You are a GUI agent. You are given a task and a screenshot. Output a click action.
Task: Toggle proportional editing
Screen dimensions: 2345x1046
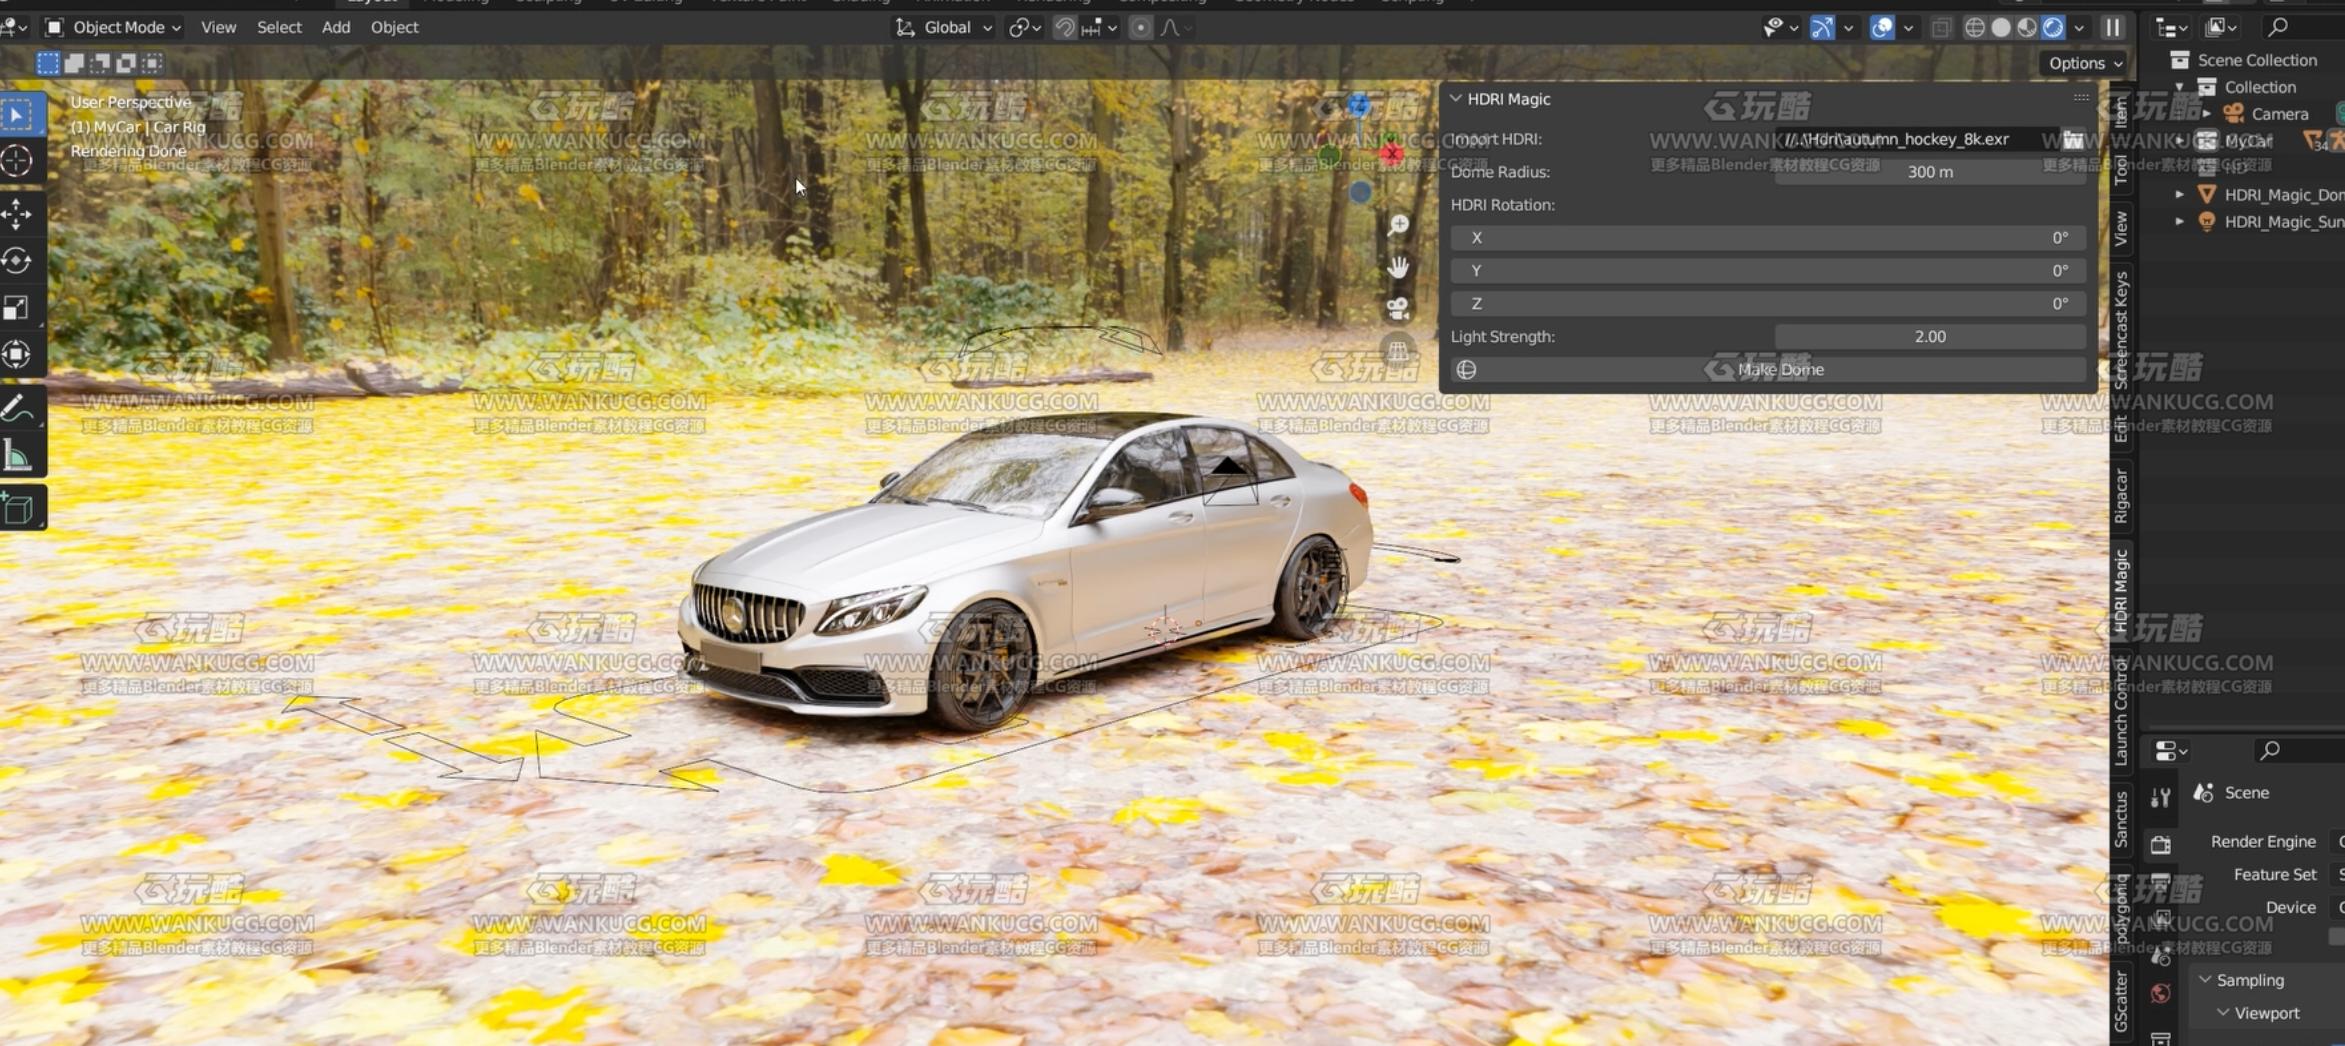point(1140,28)
